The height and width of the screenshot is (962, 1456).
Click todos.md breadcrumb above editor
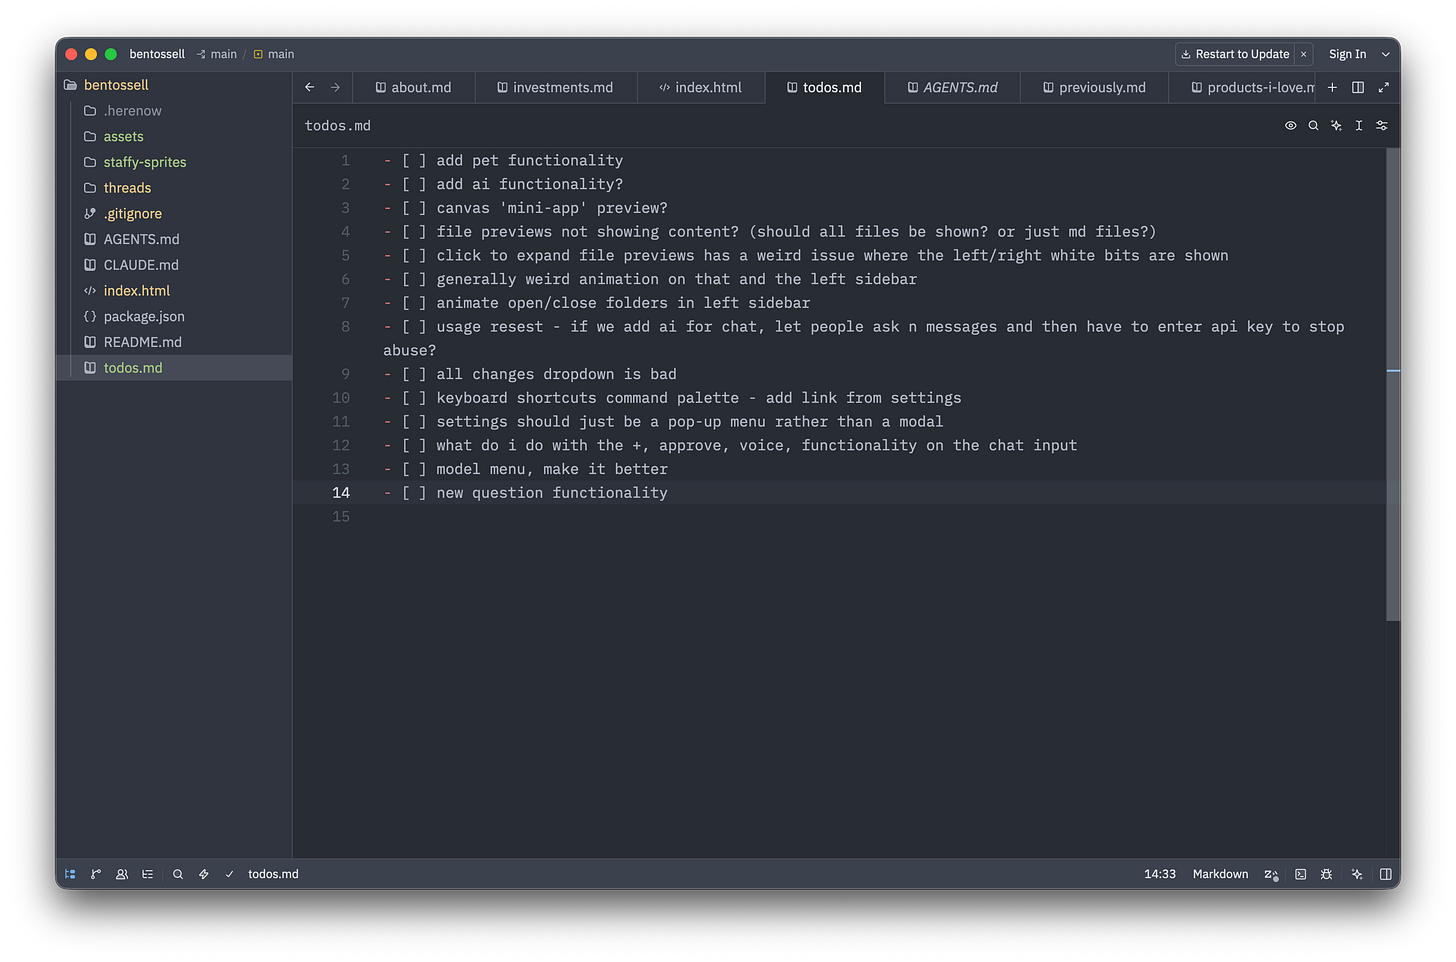338,126
